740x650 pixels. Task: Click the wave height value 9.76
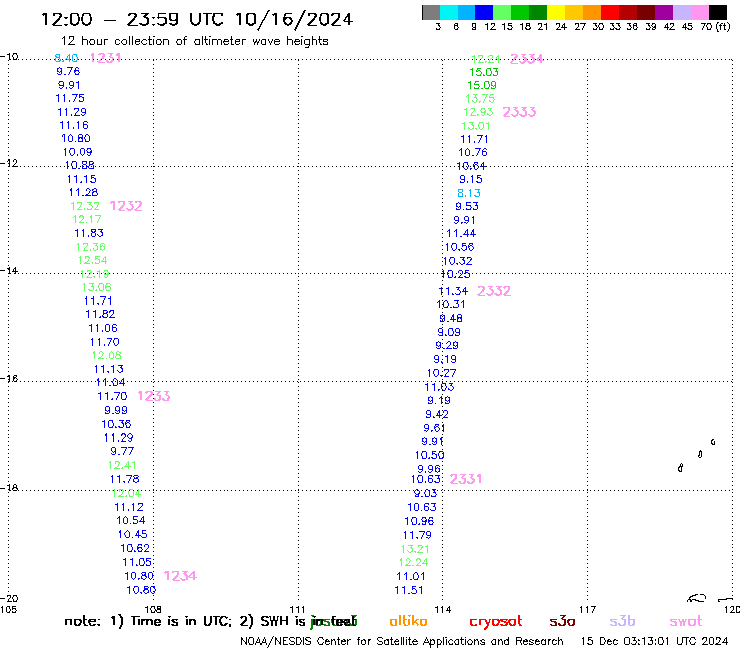coord(68,71)
